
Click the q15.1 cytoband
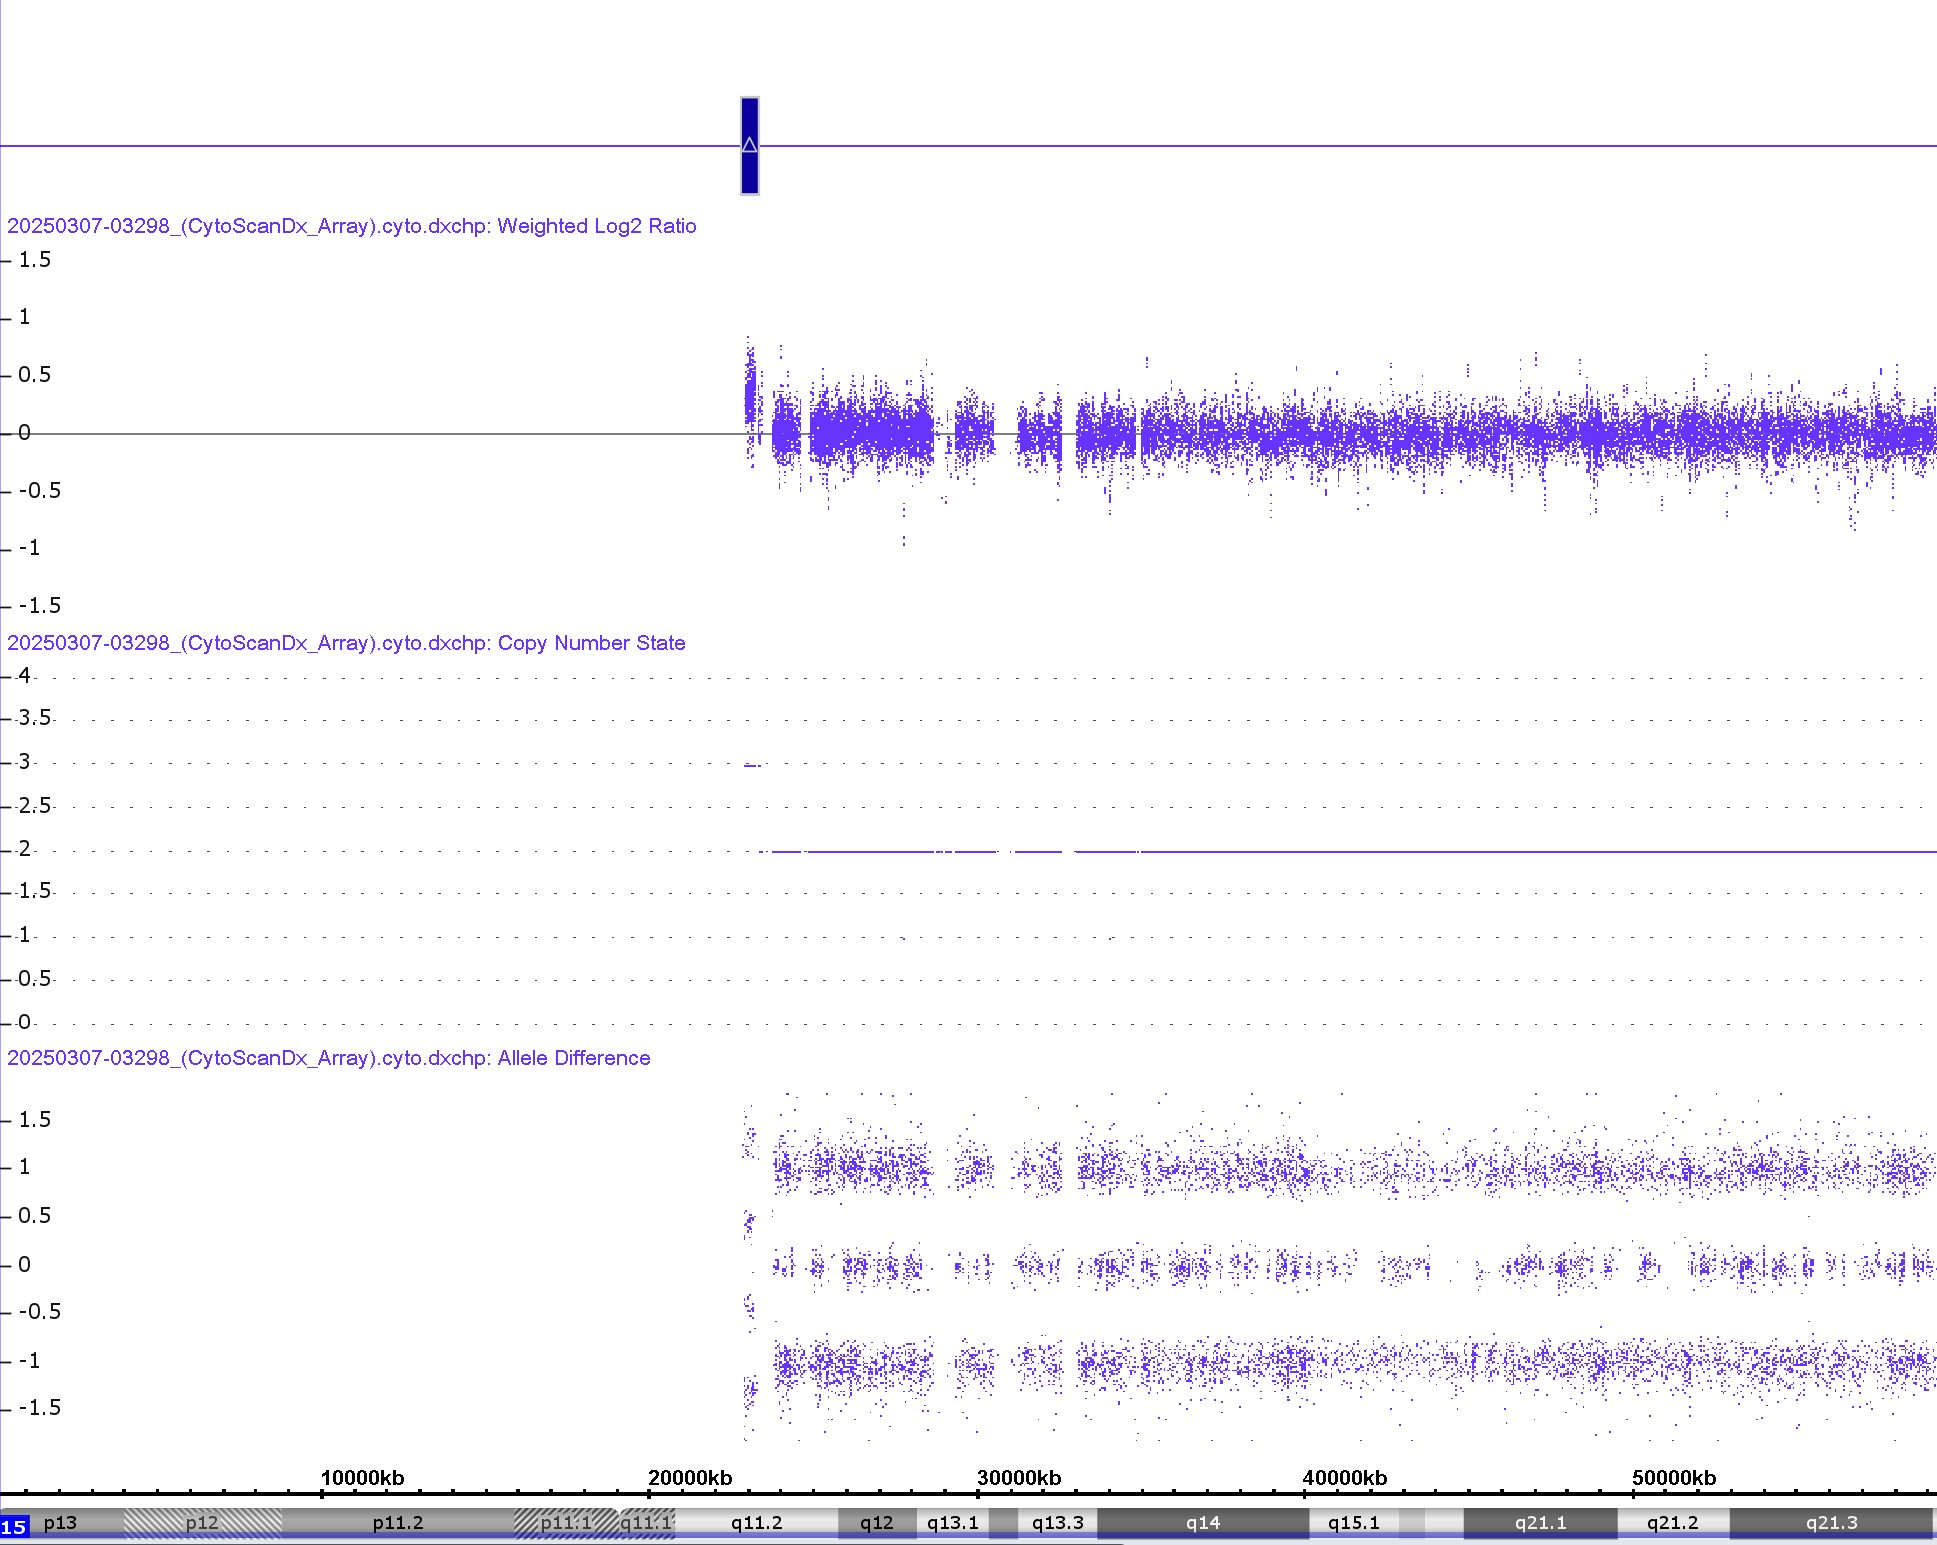pyautogui.click(x=1353, y=1523)
